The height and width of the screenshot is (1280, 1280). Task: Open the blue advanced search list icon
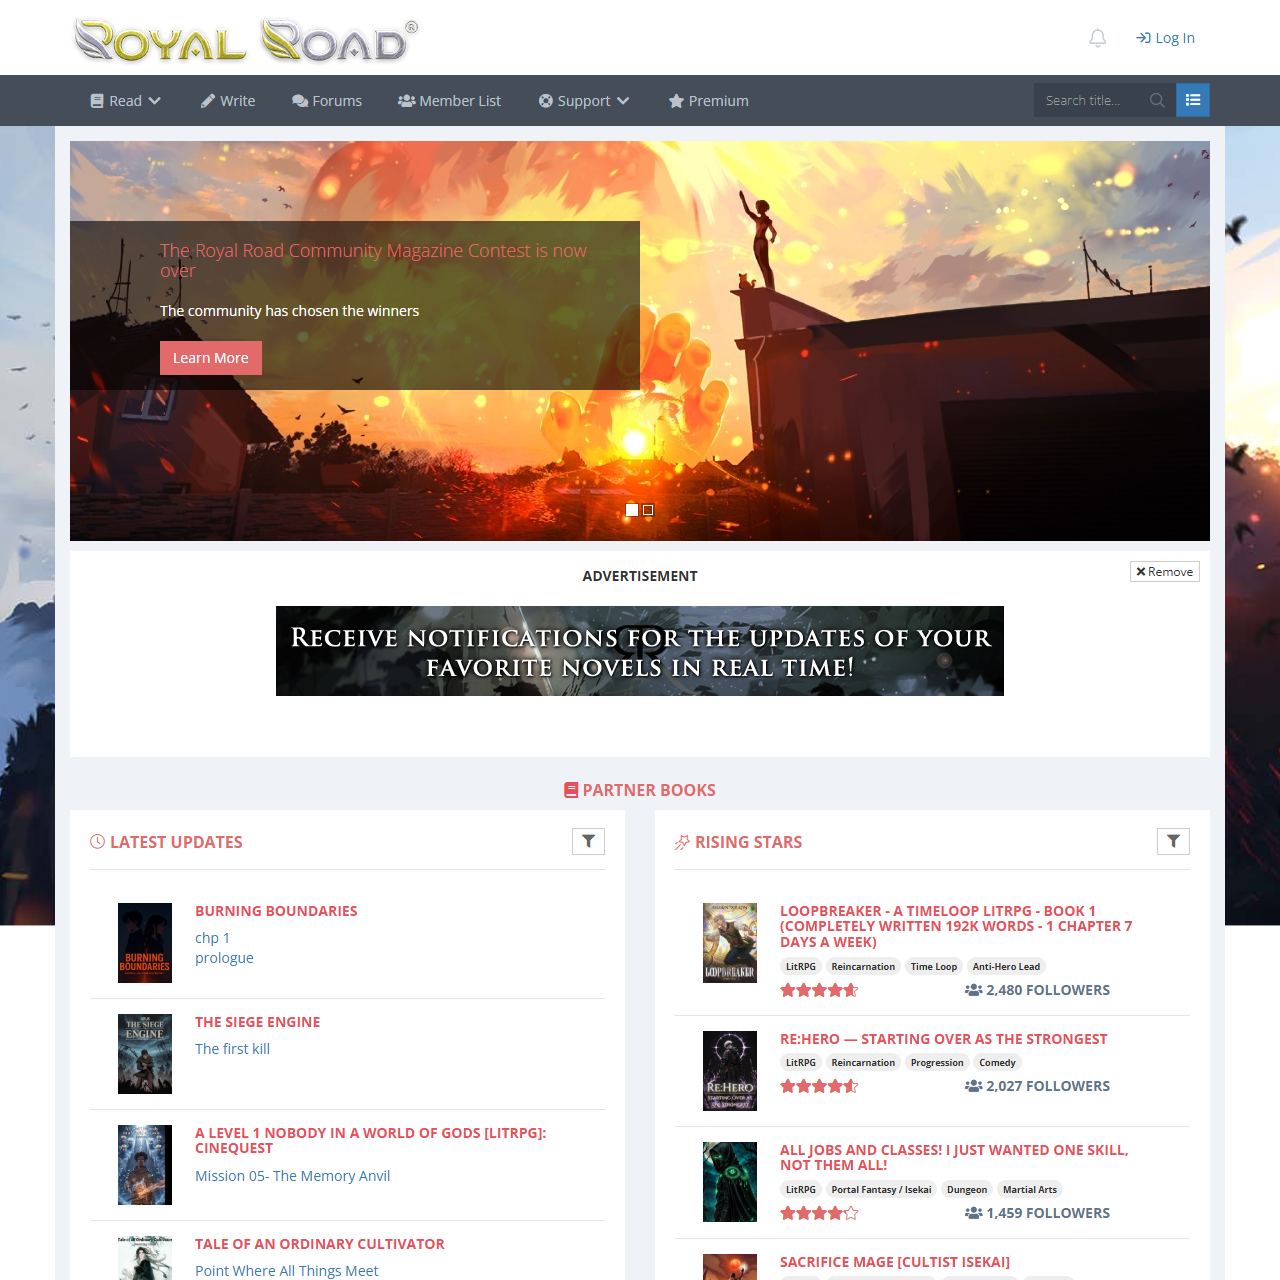(x=1192, y=100)
